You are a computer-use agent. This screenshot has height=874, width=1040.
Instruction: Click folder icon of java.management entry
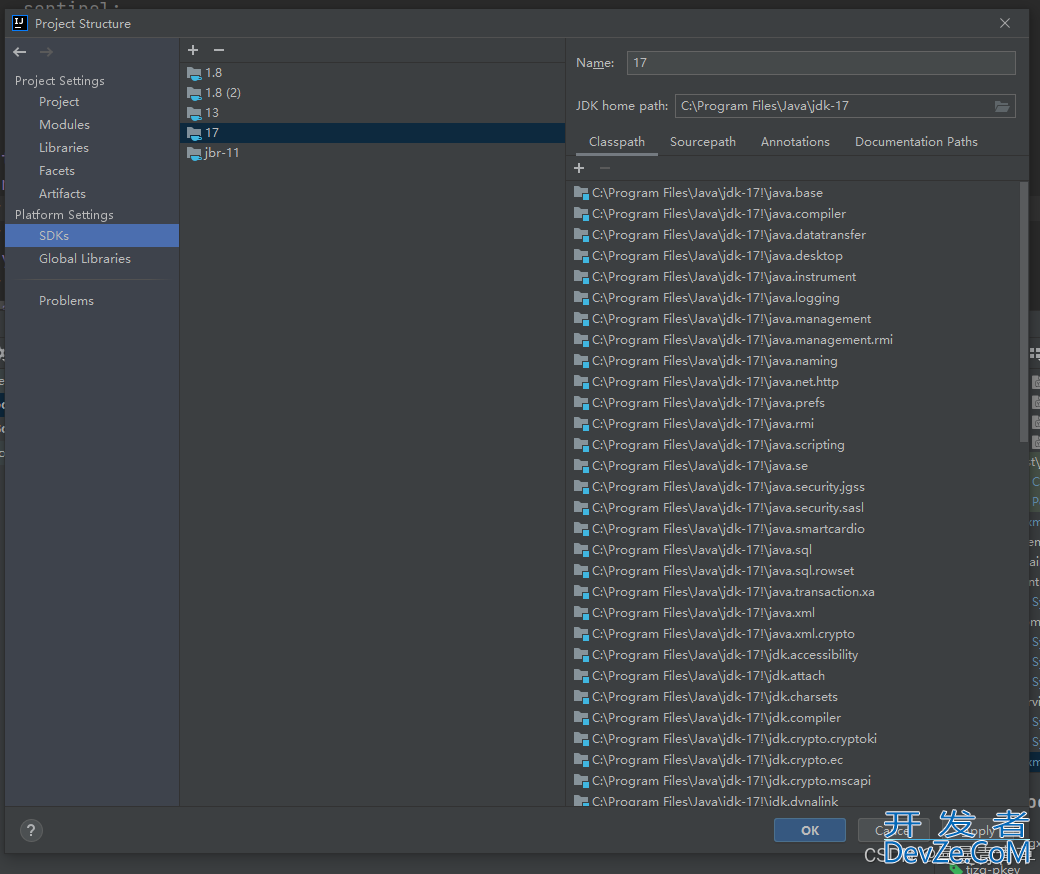click(x=581, y=319)
